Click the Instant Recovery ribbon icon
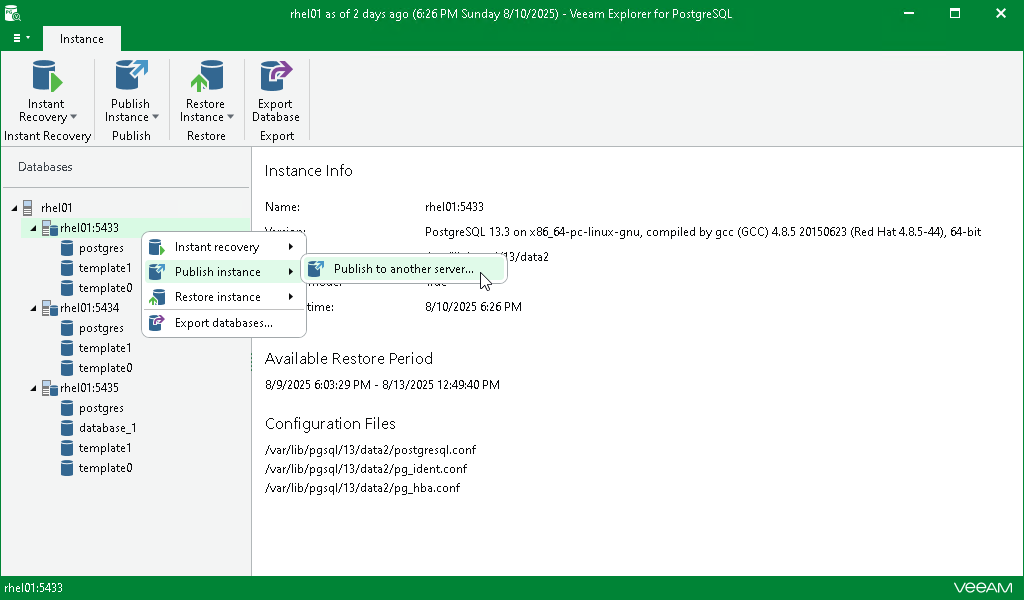Screen dimensions: 1024x600 [x=47, y=76]
